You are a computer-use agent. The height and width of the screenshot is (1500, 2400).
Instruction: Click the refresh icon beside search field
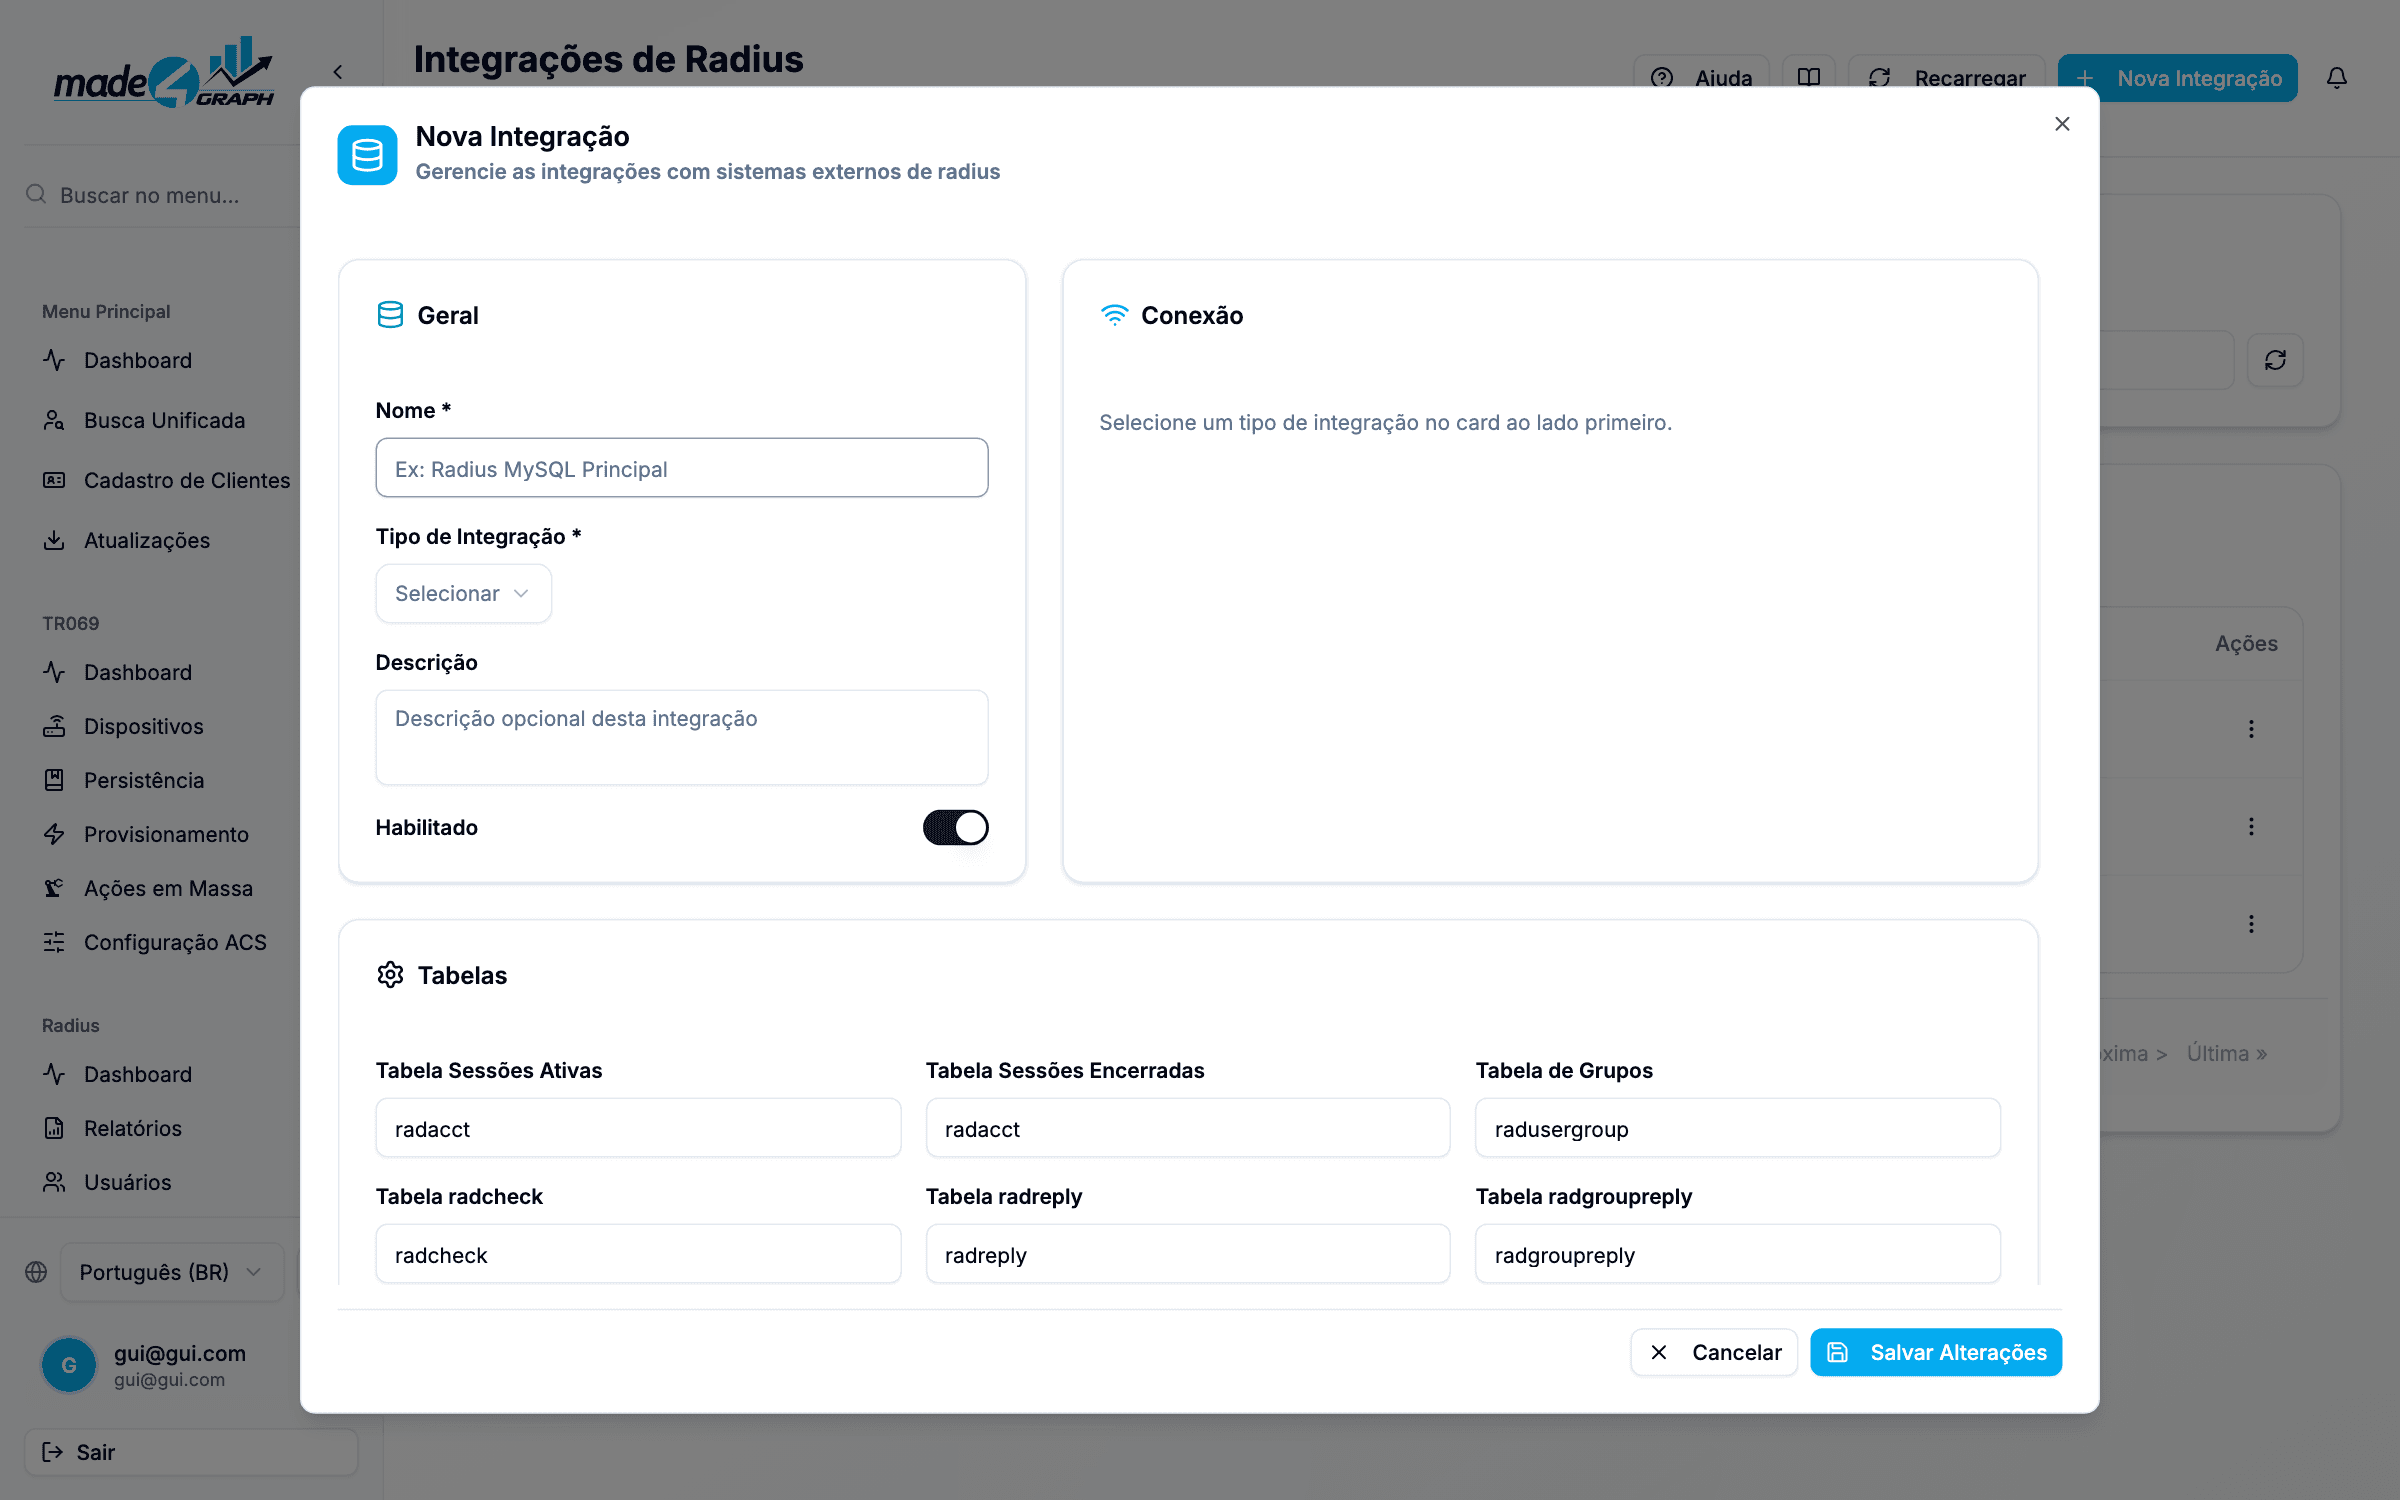coord(2275,360)
